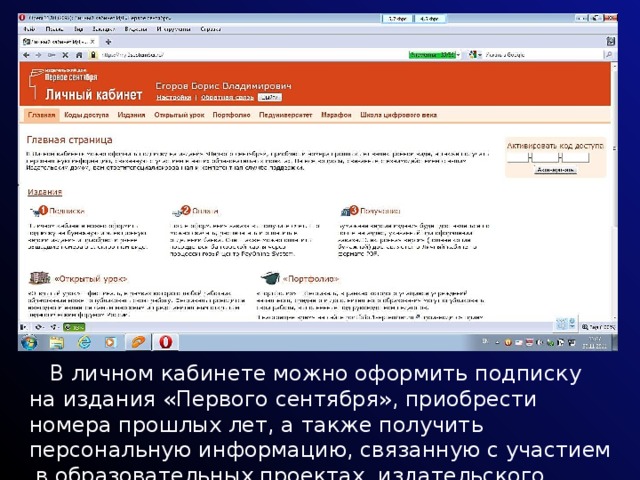Image resolution: width=640 pixels, height=480 pixels.
Task: Click the browser address bar
Action: pyautogui.click(x=253, y=55)
